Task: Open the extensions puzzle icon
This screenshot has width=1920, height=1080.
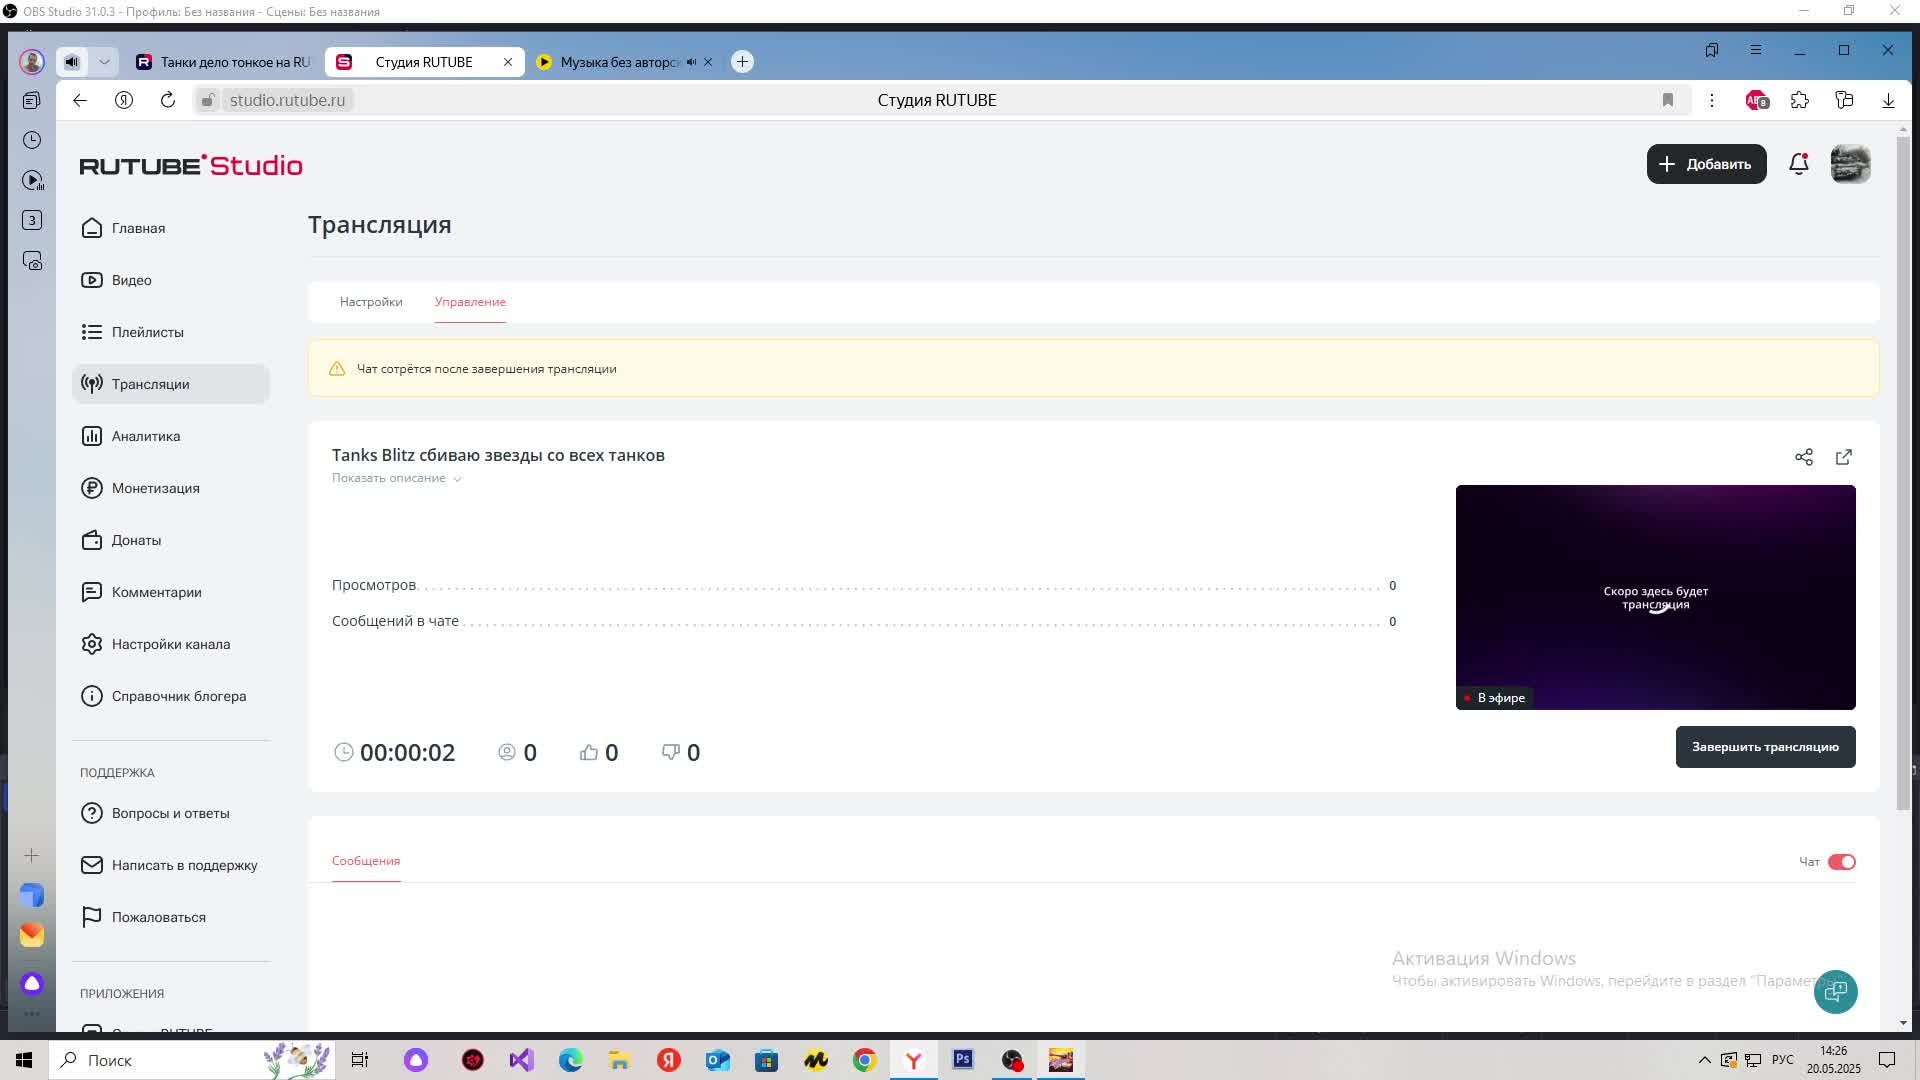Action: tap(1800, 100)
